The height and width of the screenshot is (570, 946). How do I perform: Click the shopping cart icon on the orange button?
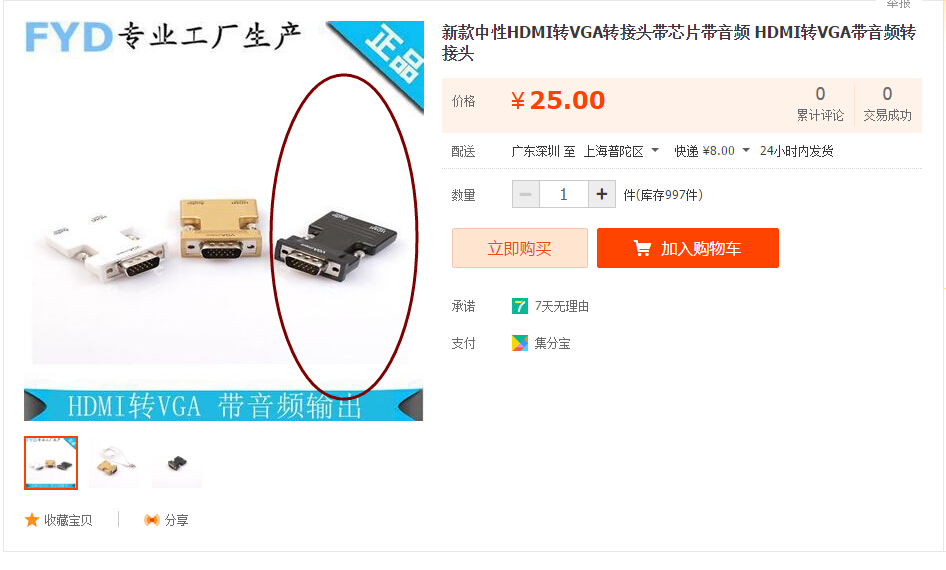pyautogui.click(x=642, y=248)
